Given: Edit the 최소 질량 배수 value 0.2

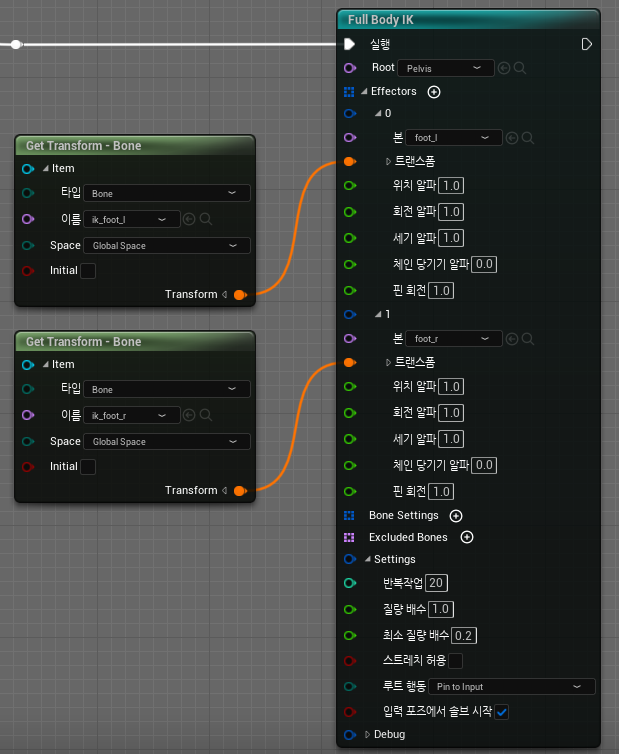Looking at the screenshot, I should click(x=464, y=636).
